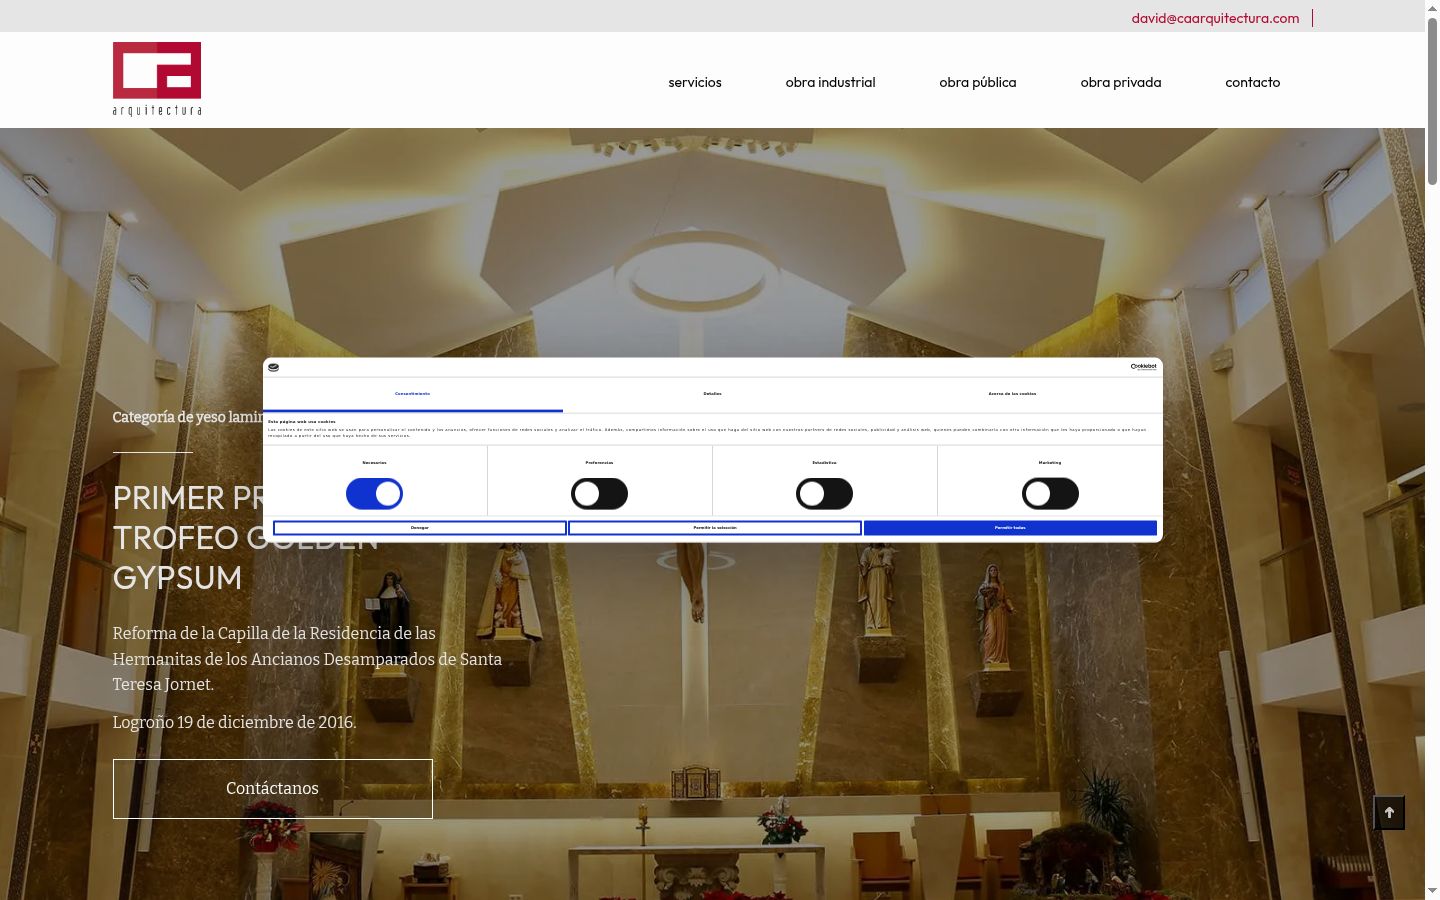This screenshot has height=900, width=1440.
Task: Open the obra industrial menu item
Action: point(830,82)
